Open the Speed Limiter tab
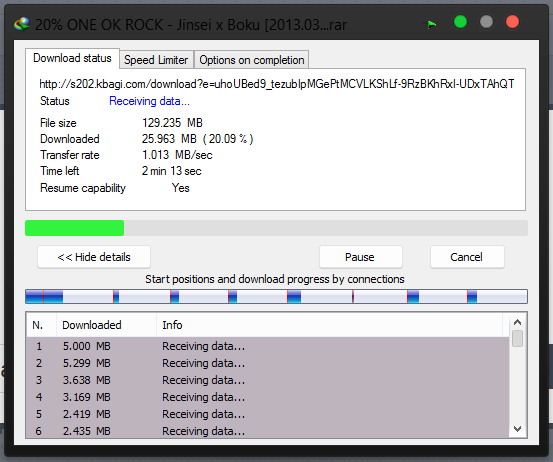This screenshot has height=462, width=553. point(156,60)
